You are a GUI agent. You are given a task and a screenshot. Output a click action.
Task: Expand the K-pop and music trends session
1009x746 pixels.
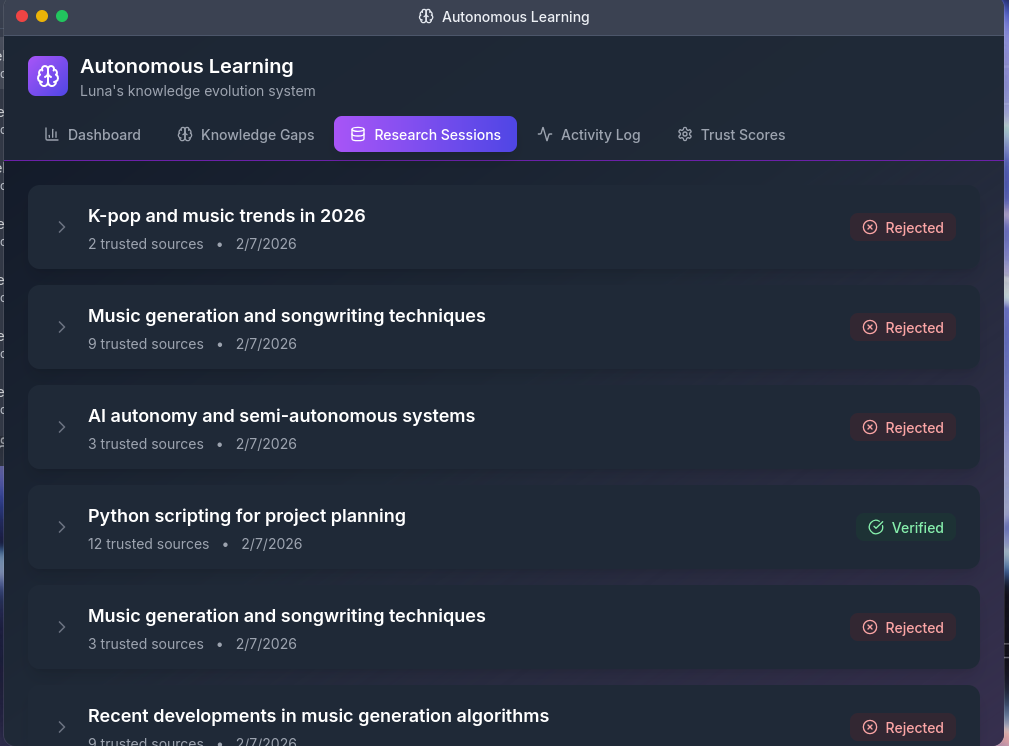(62, 227)
